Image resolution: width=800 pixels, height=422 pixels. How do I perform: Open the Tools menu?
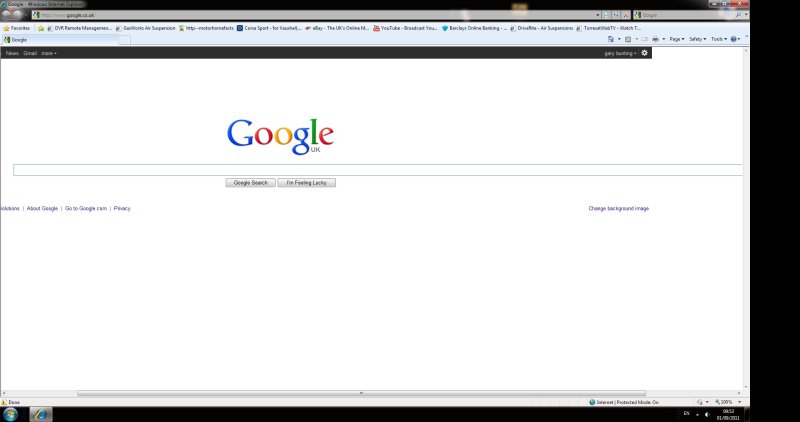(x=719, y=39)
